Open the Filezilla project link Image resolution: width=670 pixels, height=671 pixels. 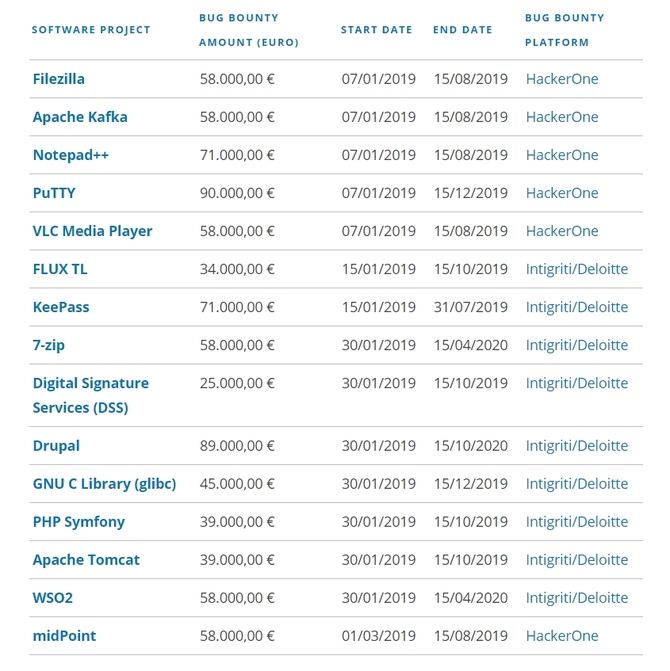pos(59,79)
